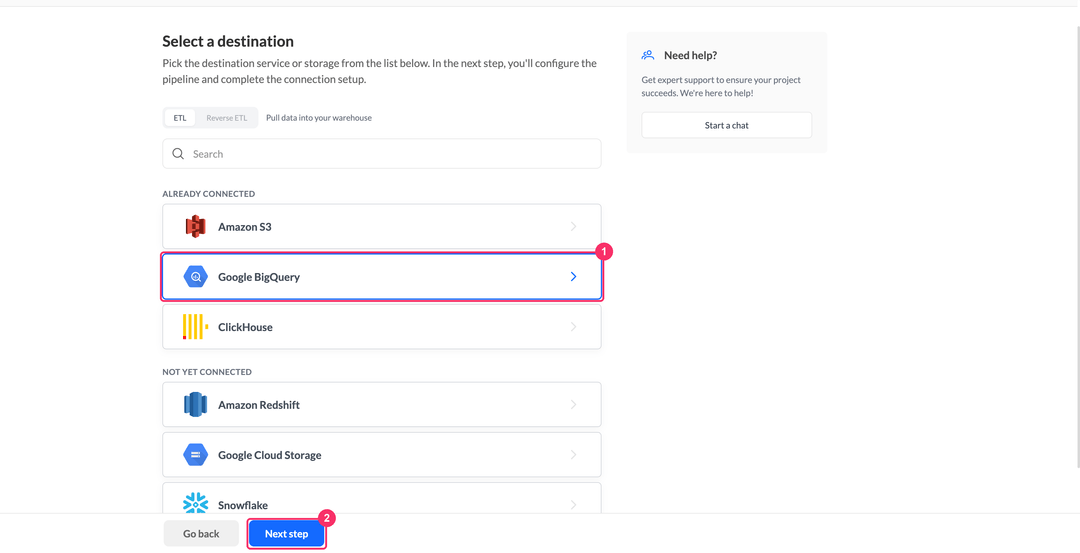Click the Amazon Redshift logo icon
The height and width of the screenshot is (553, 1080).
click(196, 404)
